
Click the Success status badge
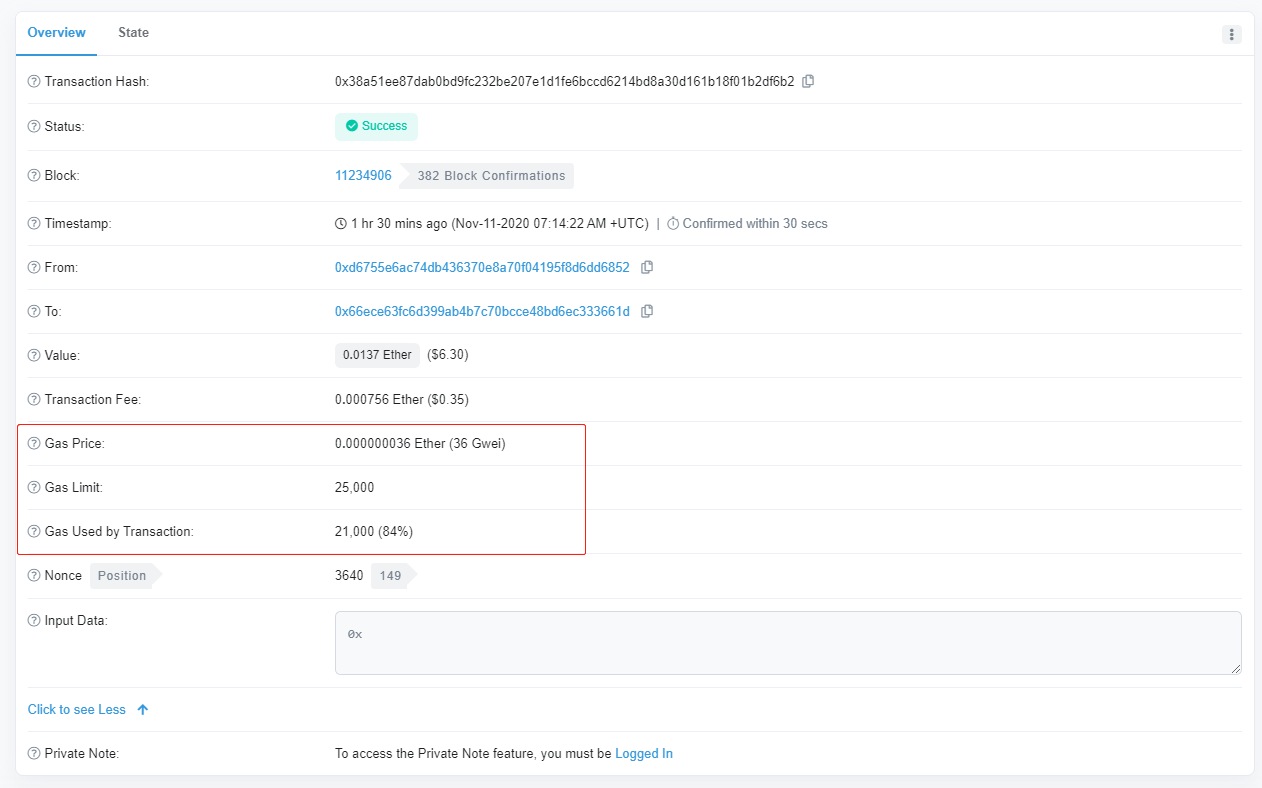[x=376, y=127]
